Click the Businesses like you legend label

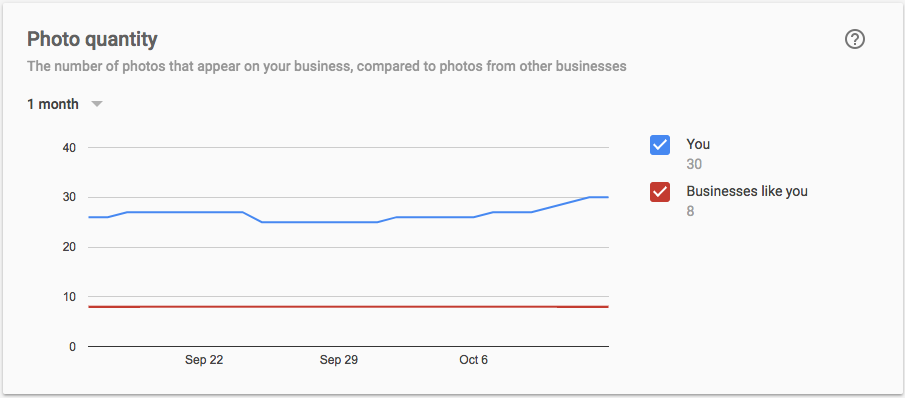pos(747,191)
